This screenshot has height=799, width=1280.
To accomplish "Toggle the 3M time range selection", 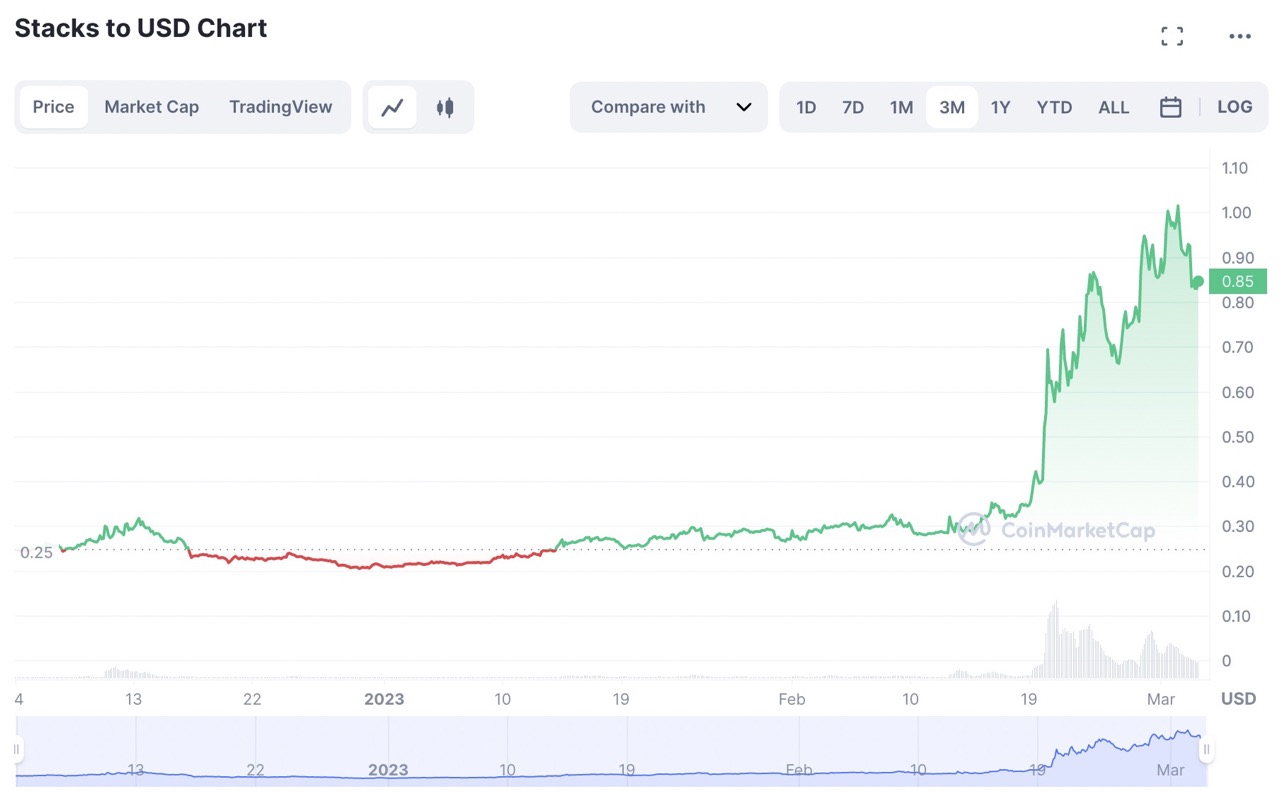I will (x=951, y=107).
